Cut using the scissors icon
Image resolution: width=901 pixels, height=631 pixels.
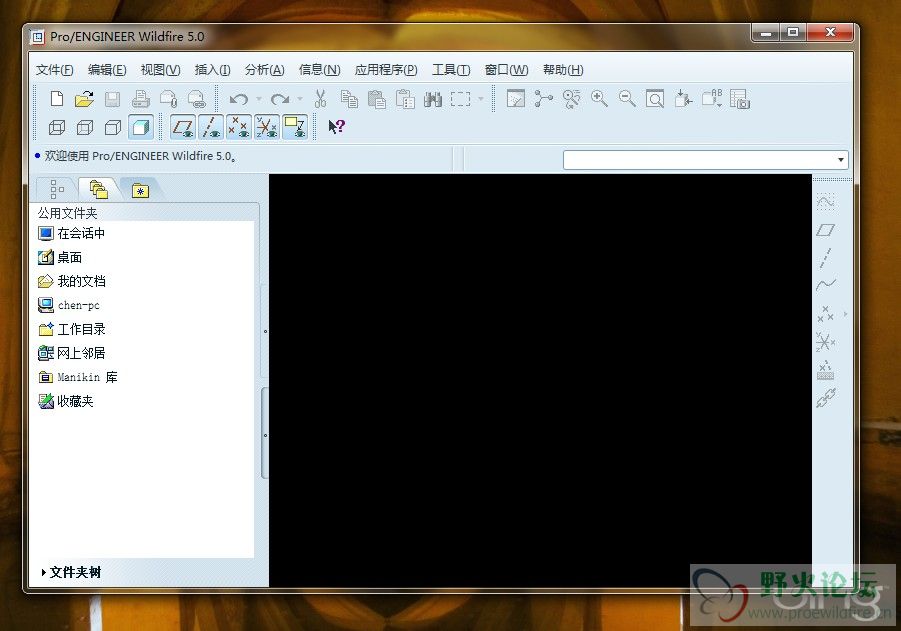(321, 99)
